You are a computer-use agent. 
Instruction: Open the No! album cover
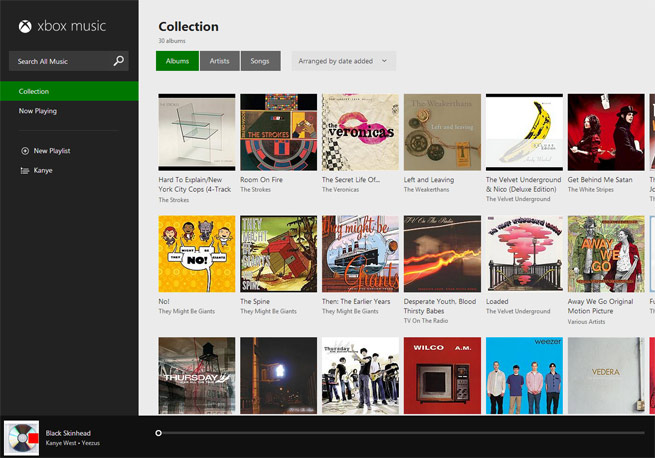[x=197, y=254]
